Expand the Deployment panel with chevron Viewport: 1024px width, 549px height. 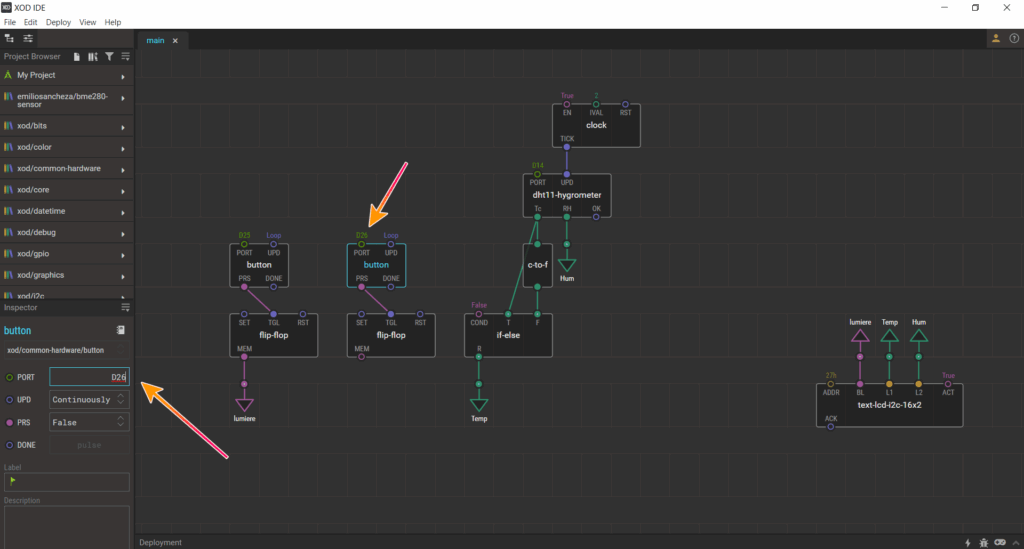click(x=1016, y=542)
